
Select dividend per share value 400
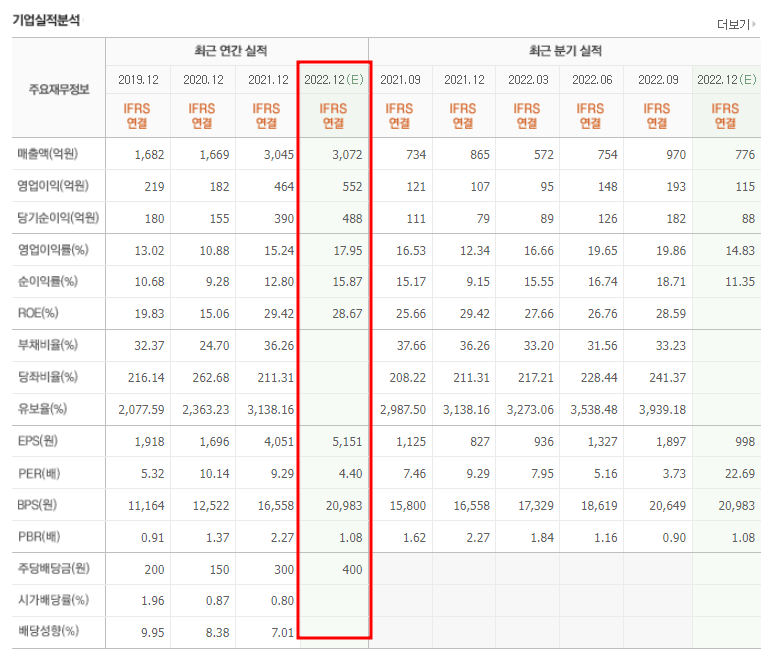coord(352,569)
